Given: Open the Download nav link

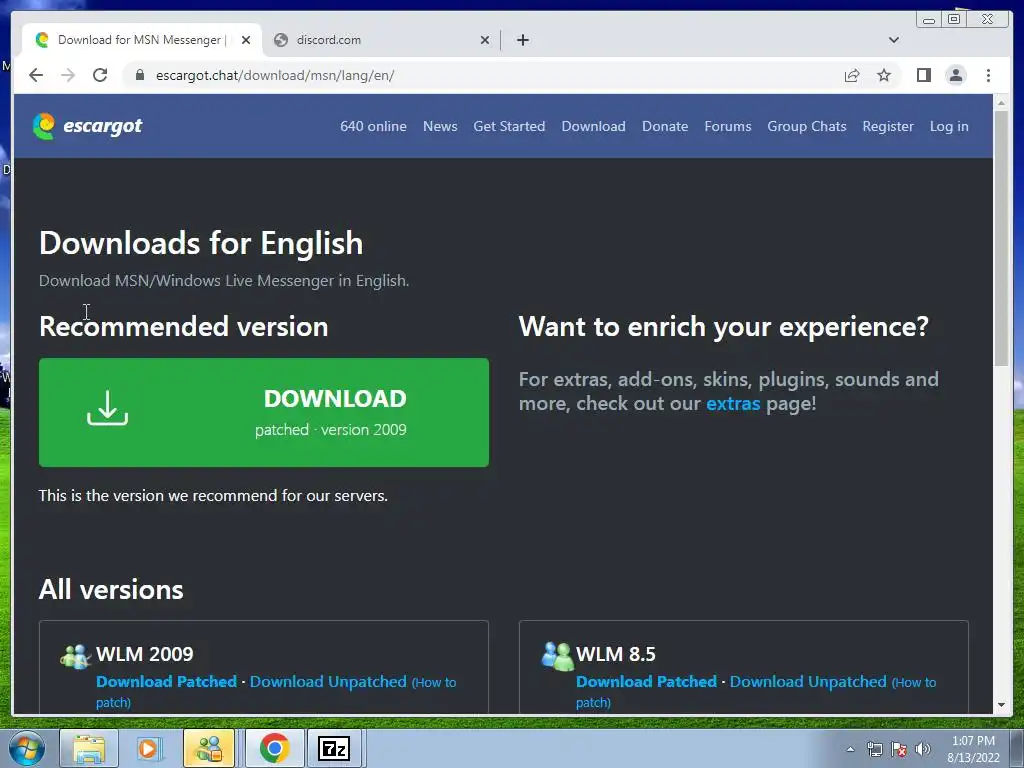Looking at the screenshot, I should click(593, 126).
